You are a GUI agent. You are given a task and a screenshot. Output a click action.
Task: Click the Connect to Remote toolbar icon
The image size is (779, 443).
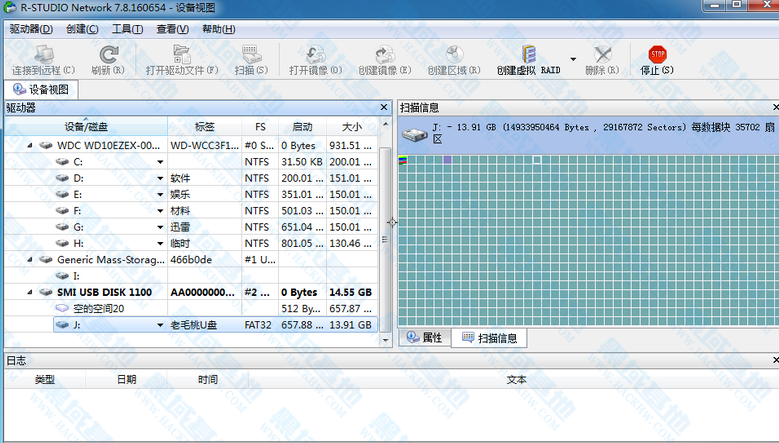[44, 54]
